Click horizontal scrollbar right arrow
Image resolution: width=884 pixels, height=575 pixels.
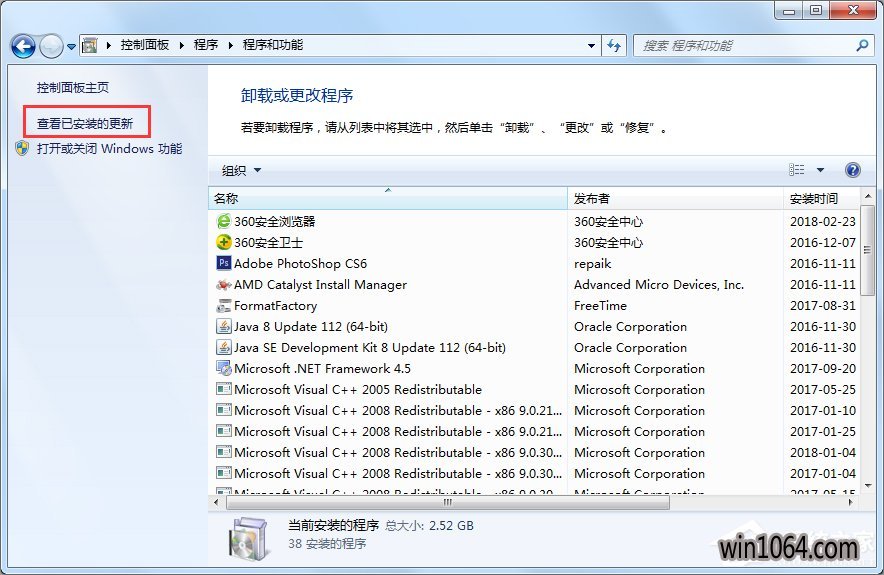click(851, 502)
